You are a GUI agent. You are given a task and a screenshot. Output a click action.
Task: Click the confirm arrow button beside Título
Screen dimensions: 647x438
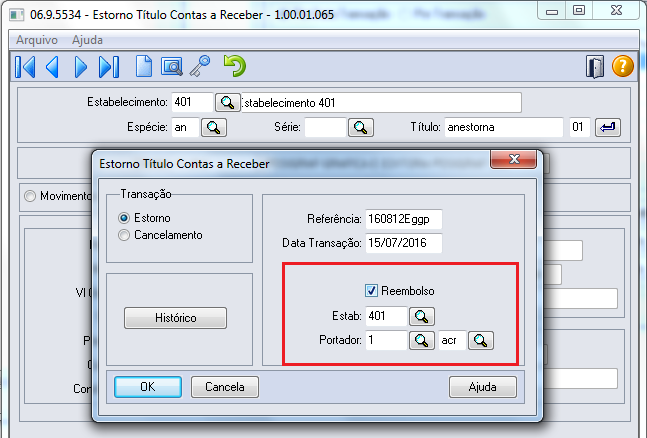[x=607, y=127]
